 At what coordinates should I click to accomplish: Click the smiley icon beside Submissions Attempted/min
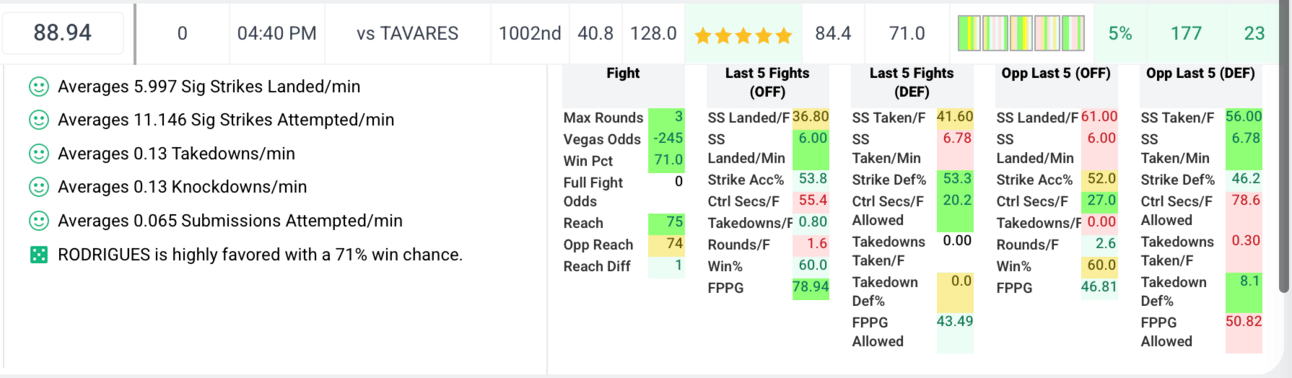(x=38, y=221)
